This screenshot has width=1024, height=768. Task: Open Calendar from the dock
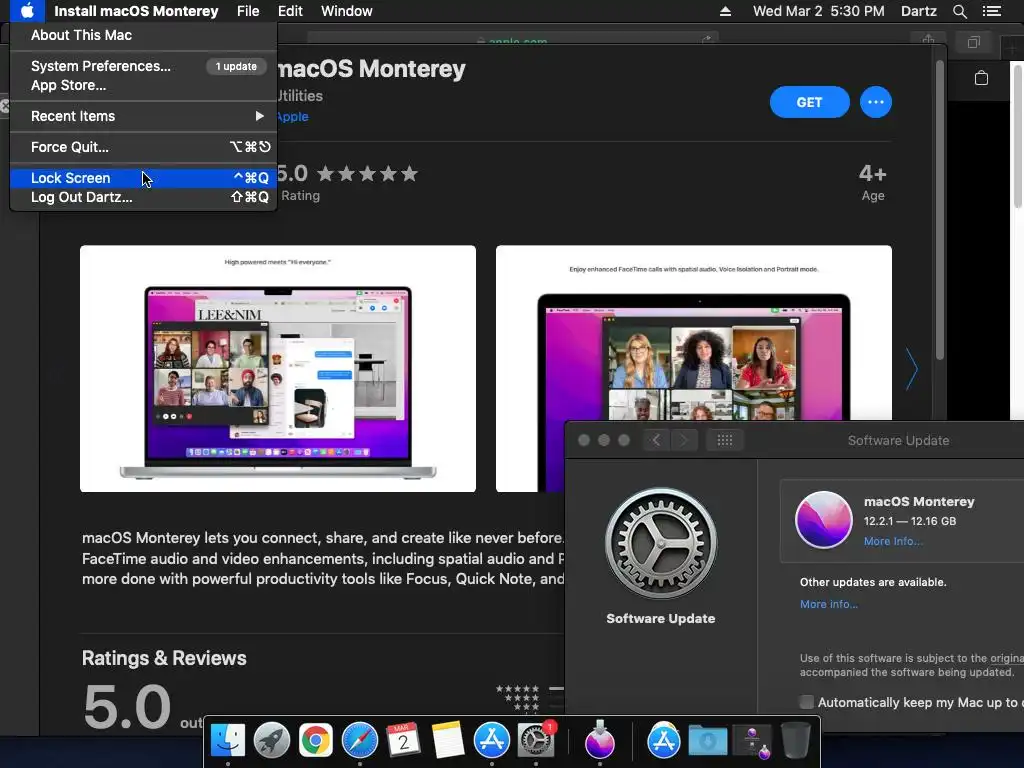pos(403,740)
